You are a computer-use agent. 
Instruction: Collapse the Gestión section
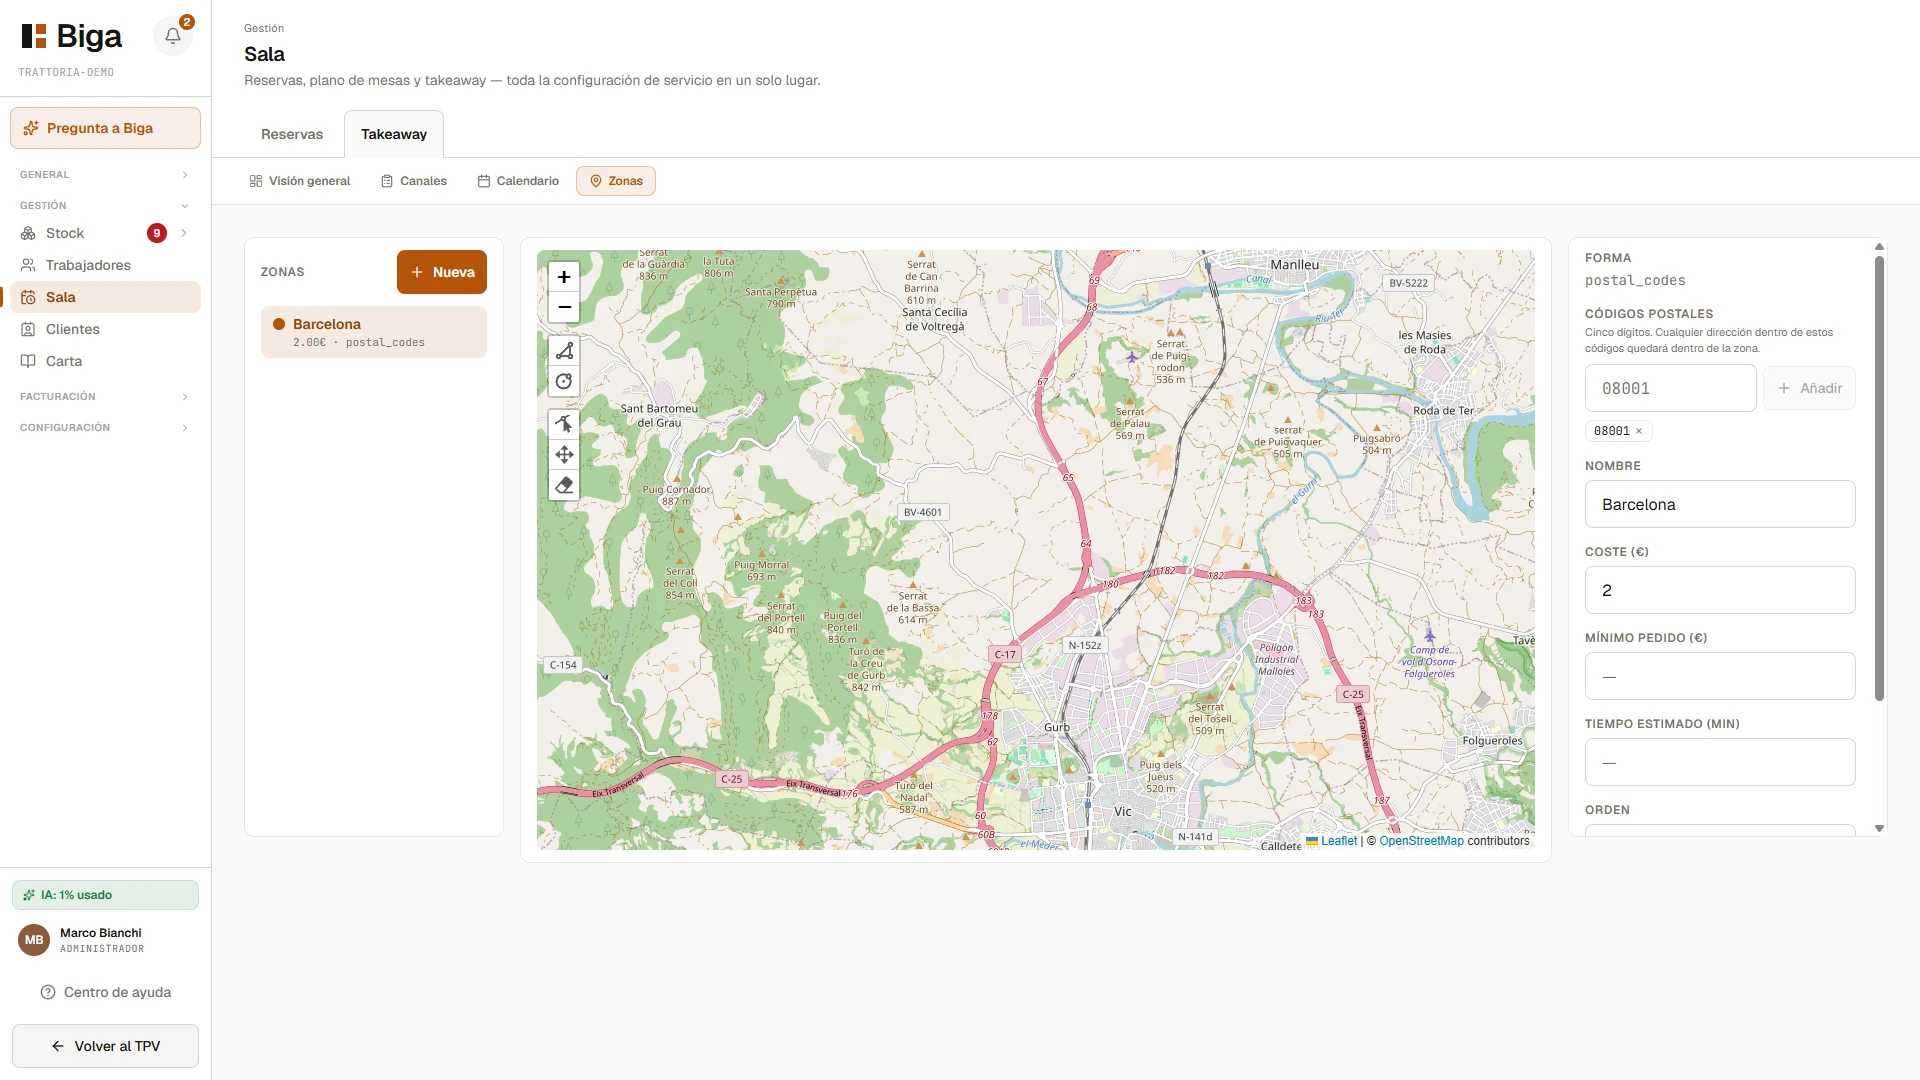104,206
